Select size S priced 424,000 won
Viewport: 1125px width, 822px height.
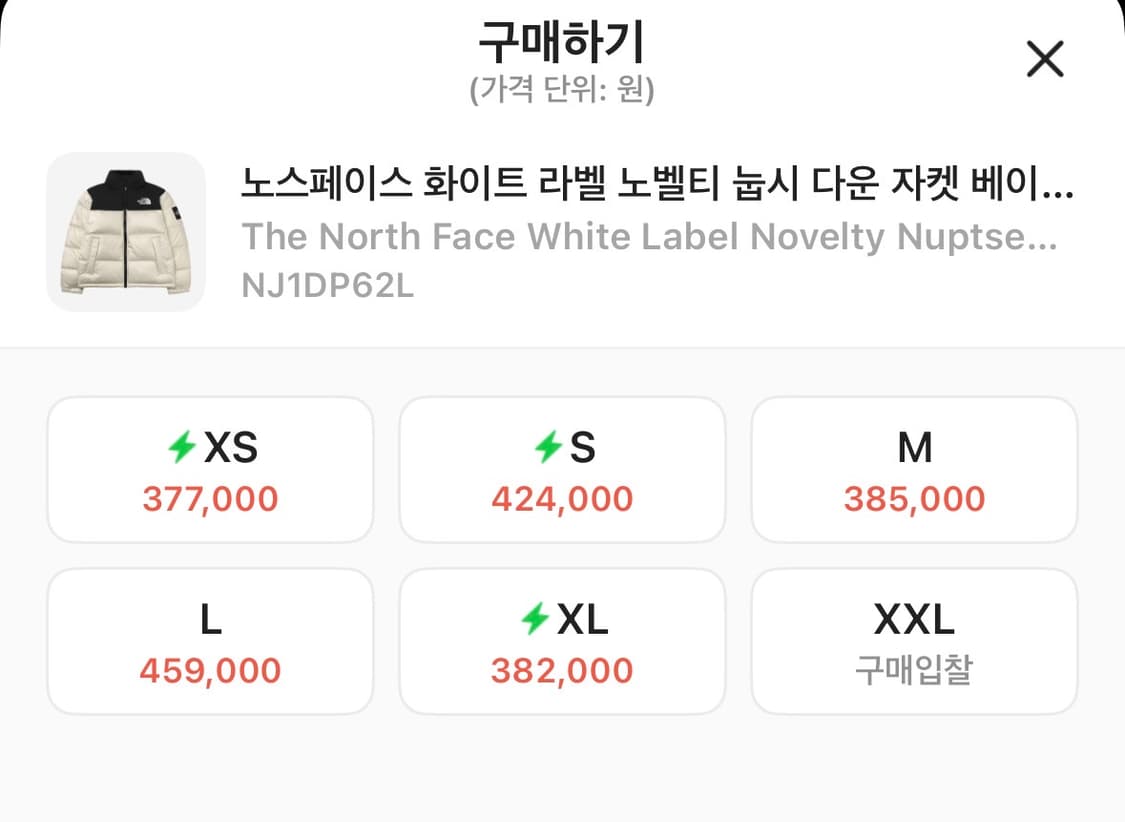pos(562,469)
